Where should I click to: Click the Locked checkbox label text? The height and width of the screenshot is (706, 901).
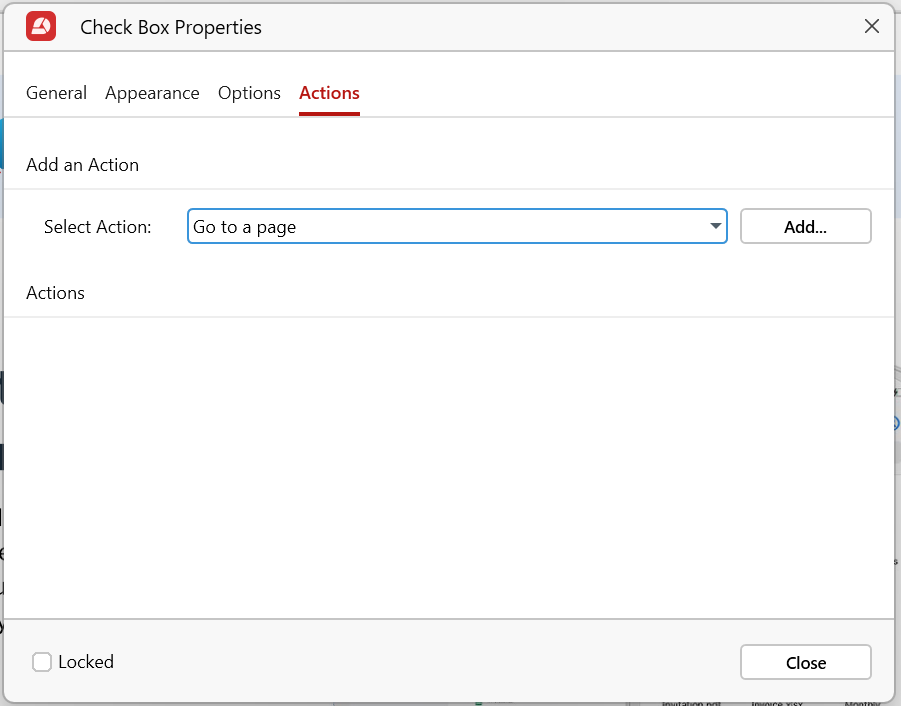coord(86,662)
